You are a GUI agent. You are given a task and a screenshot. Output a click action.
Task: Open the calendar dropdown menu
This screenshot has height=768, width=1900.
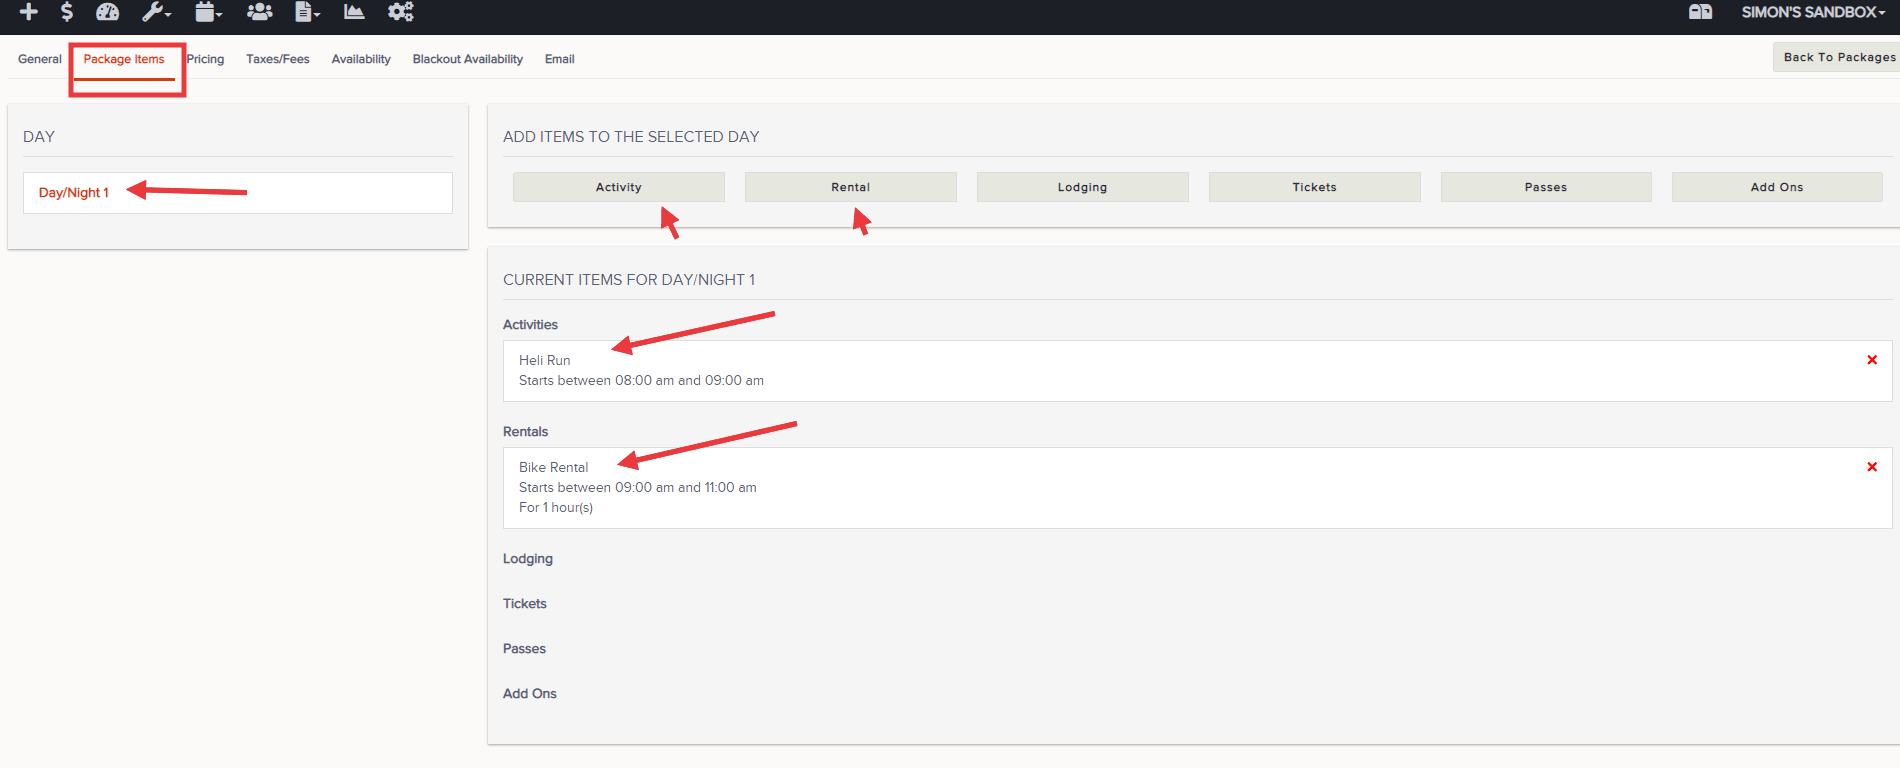[208, 12]
